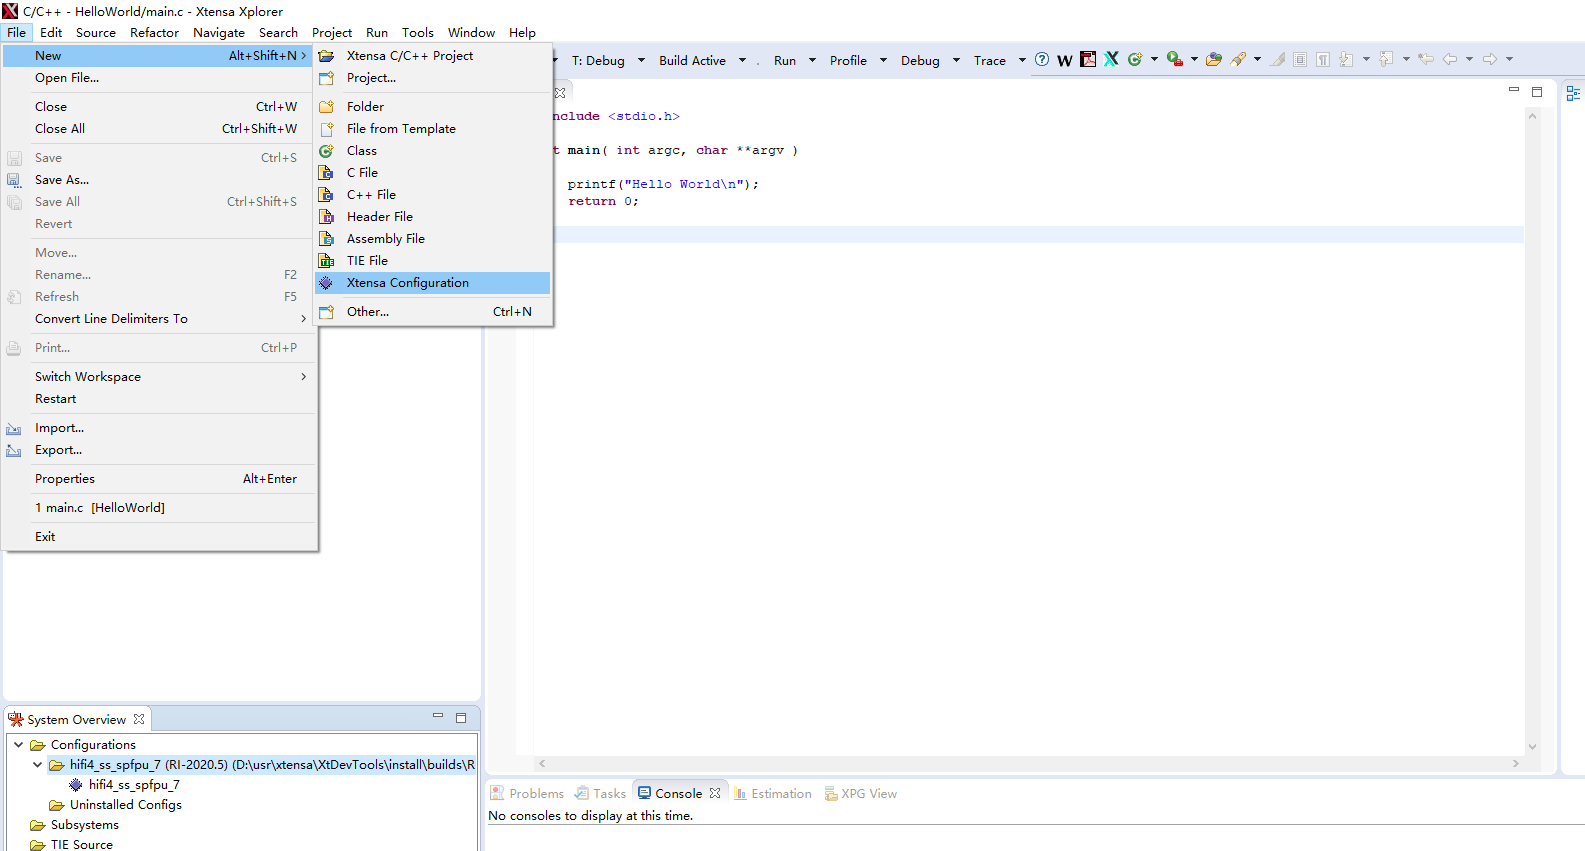Open the outline view icon at right edge
The height and width of the screenshot is (851, 1585).
tap(1573, 93)
